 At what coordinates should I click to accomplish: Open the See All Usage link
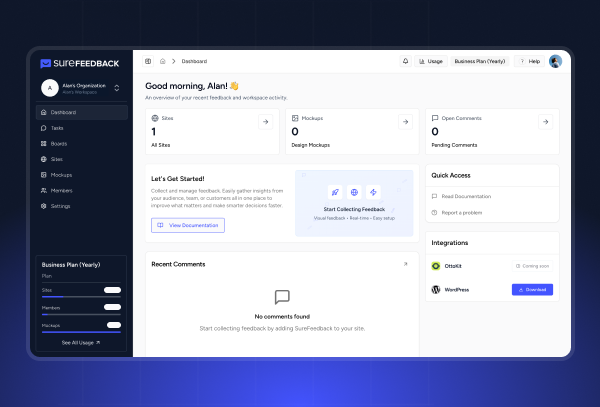pos(81,342)
